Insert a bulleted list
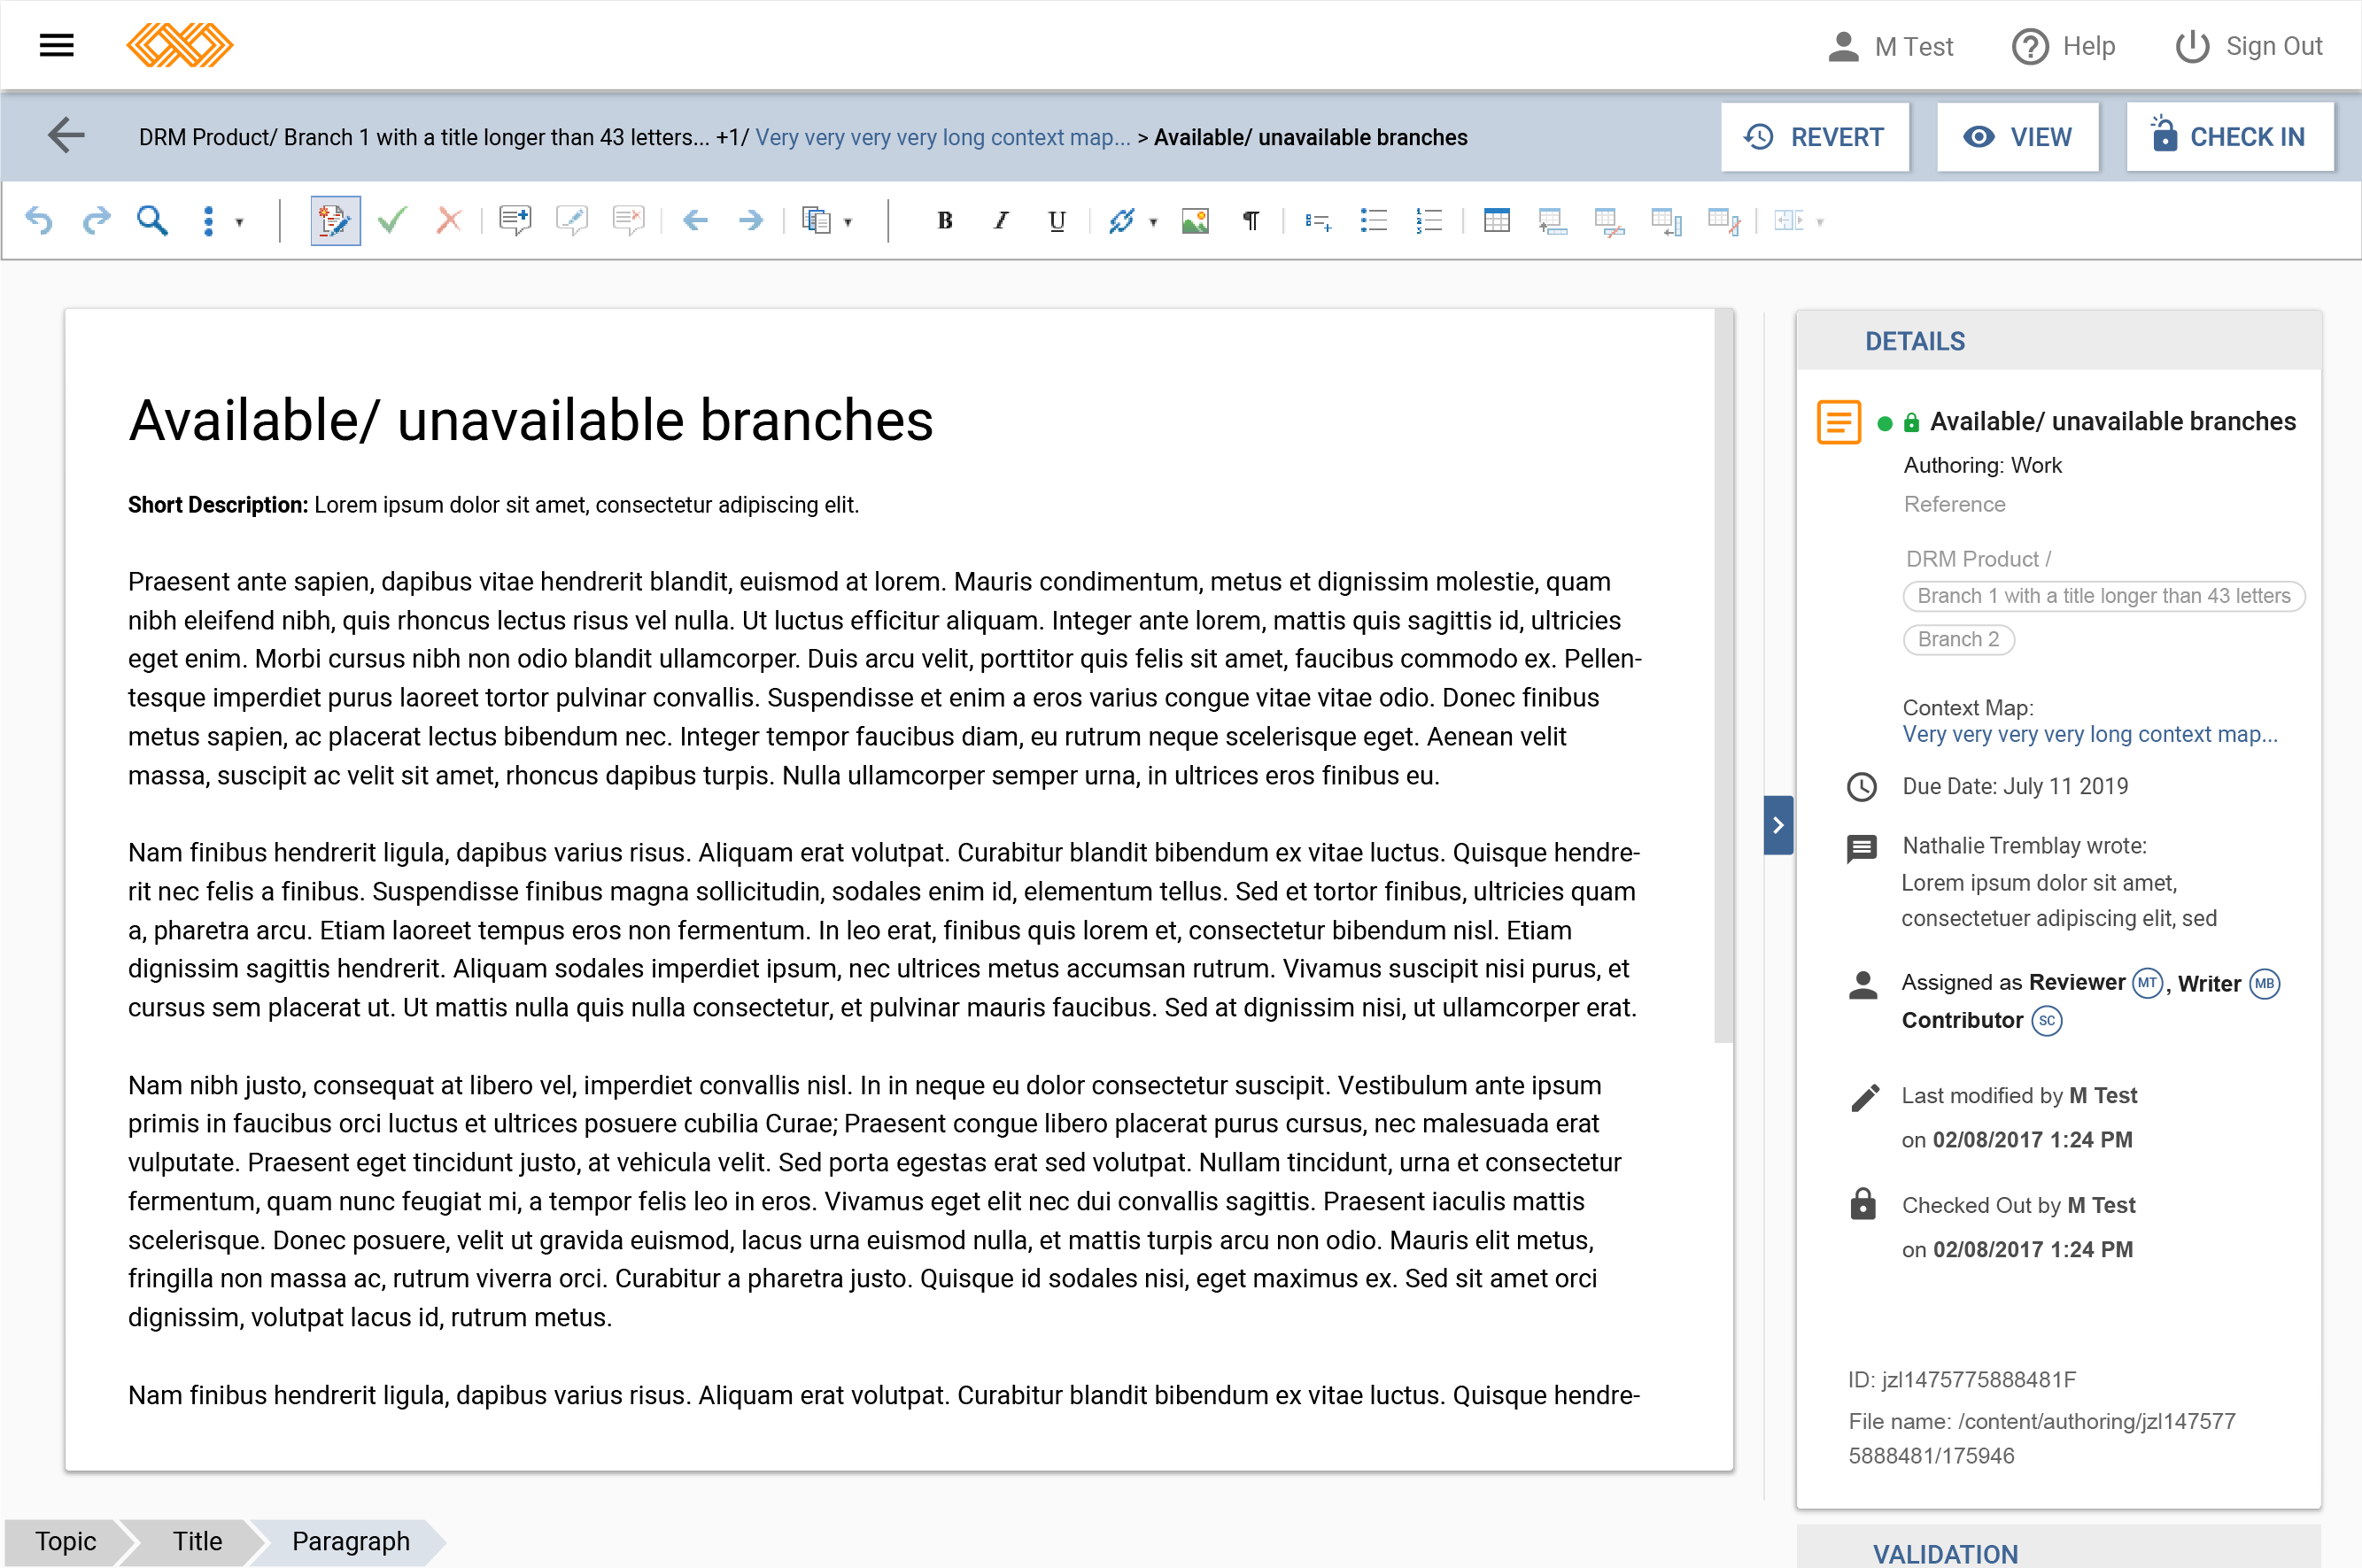The width and height of the screenshot is (2362, 1568). 1374,220
